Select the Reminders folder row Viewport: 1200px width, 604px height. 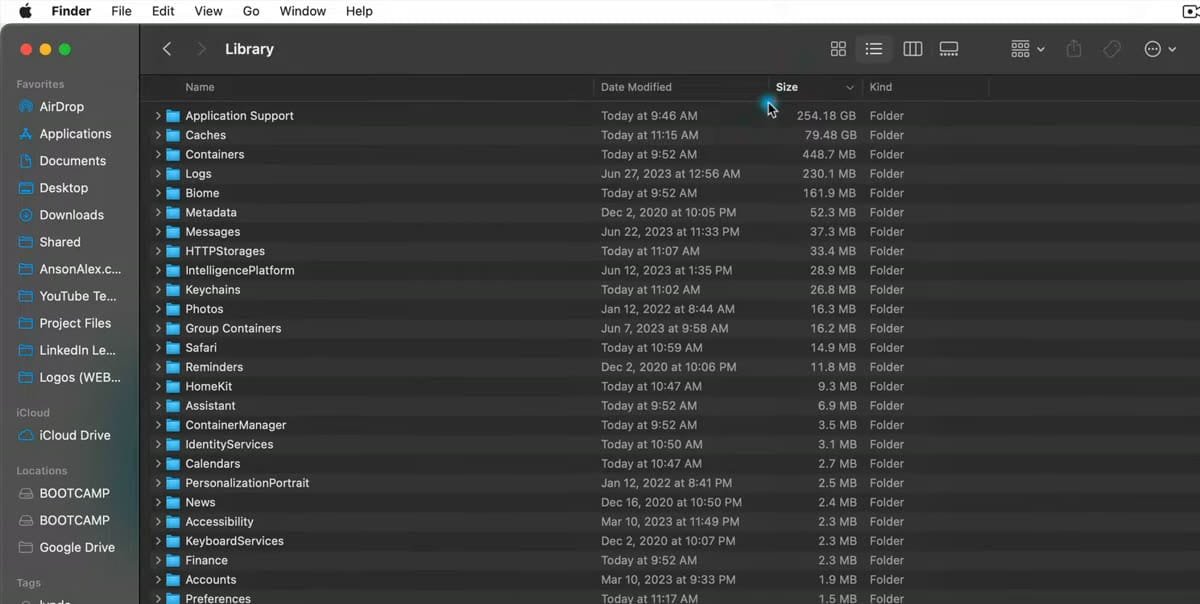tap(670, 367)
